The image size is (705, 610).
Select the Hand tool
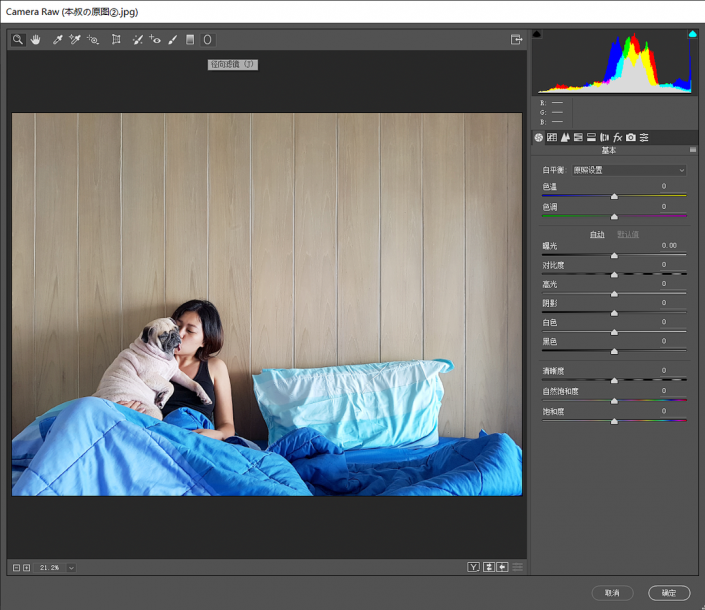point(35,40)
